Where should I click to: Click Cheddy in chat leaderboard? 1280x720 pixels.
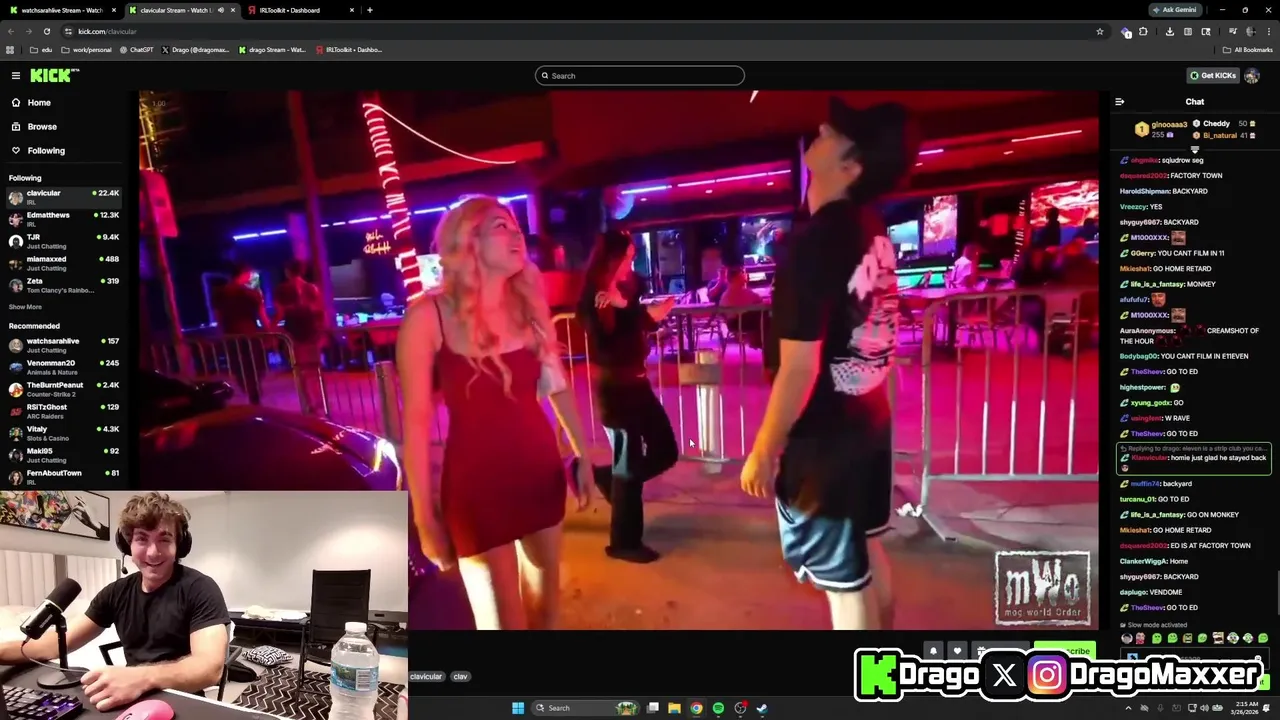coord(1224,124)
